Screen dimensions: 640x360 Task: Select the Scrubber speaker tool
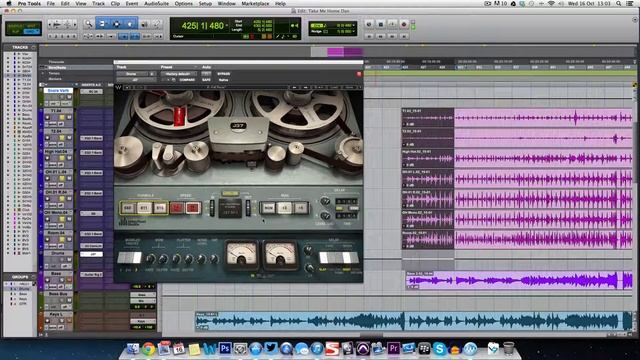point(144,24)
